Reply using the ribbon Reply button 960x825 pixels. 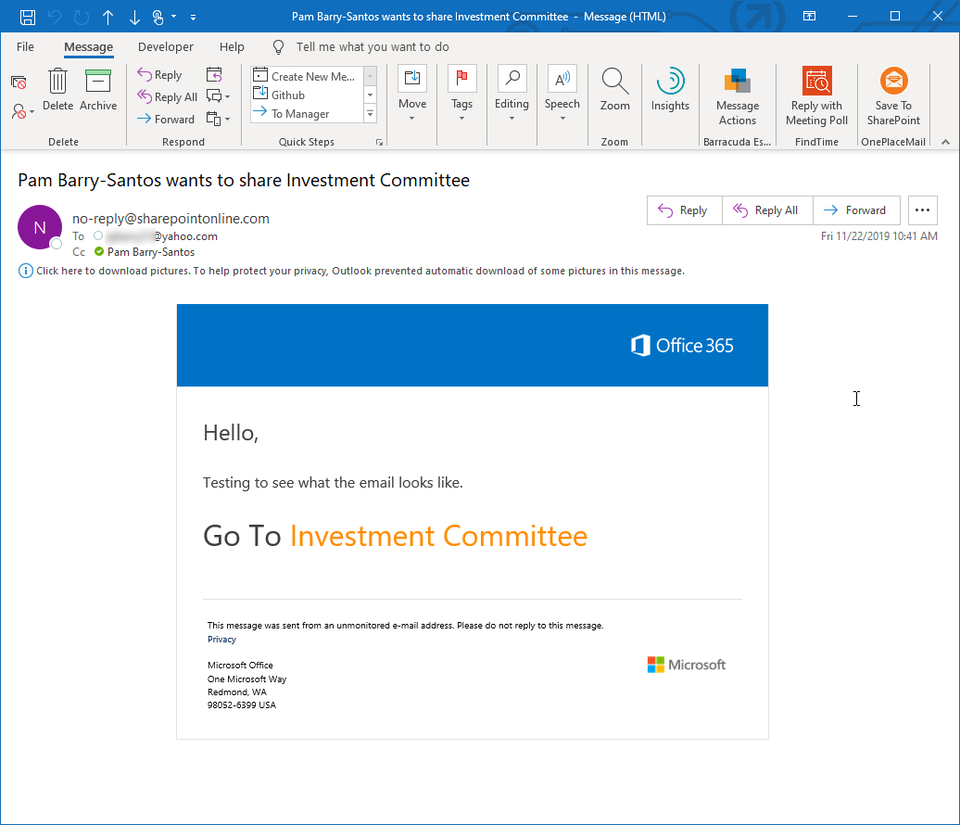160,75
